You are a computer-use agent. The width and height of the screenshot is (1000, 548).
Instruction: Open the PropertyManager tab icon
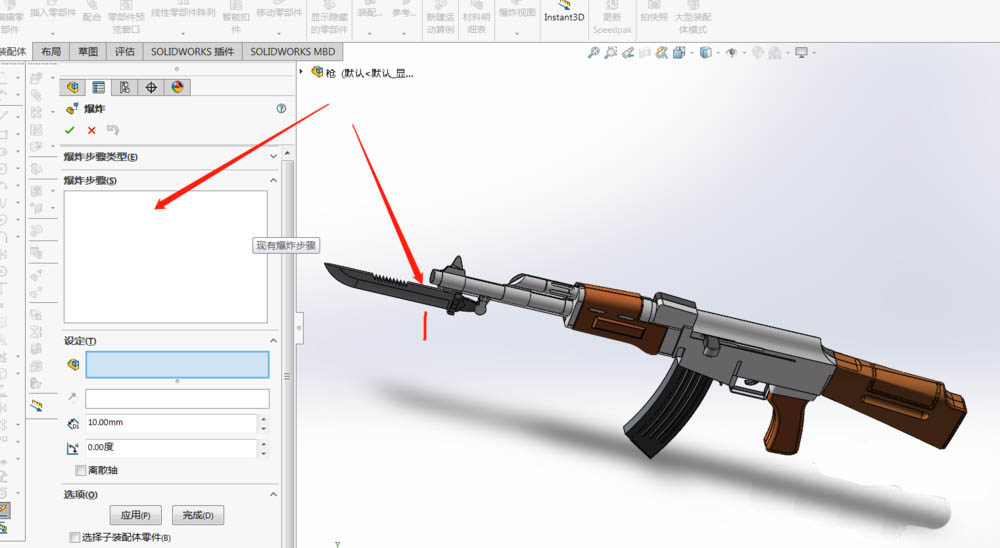tap(98, 87)
